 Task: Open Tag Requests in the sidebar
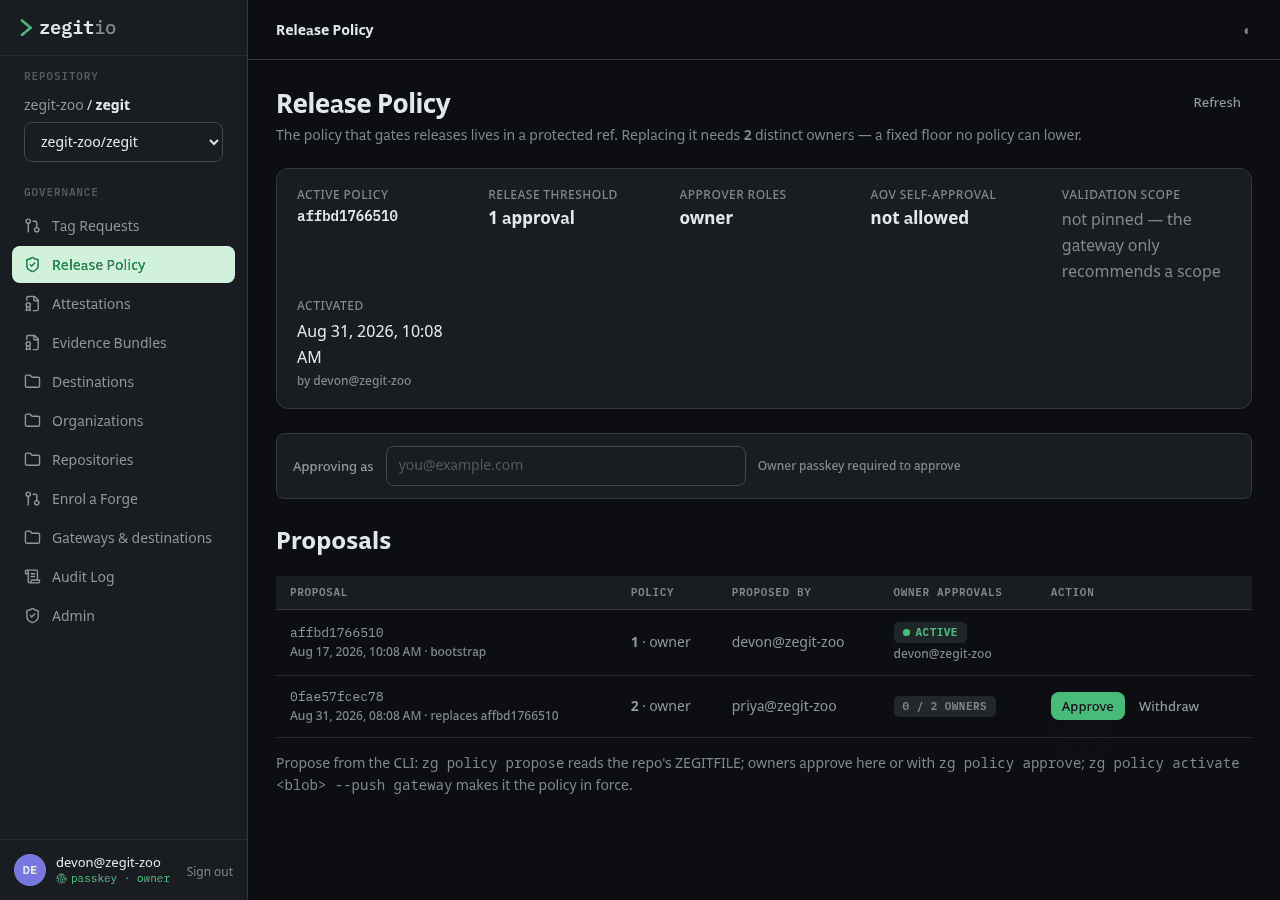point(123,226)
